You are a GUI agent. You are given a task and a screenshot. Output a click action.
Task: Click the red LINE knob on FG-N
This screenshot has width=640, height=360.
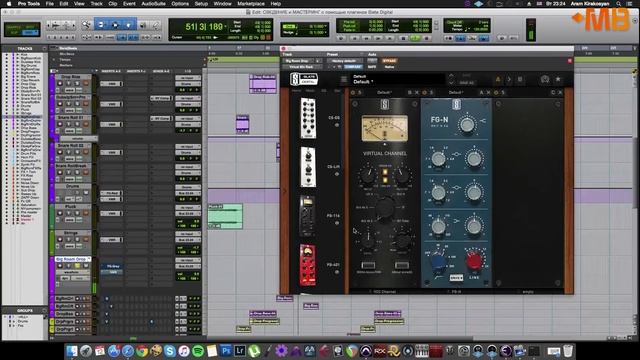pyautogui.click(x=474, y=260)
